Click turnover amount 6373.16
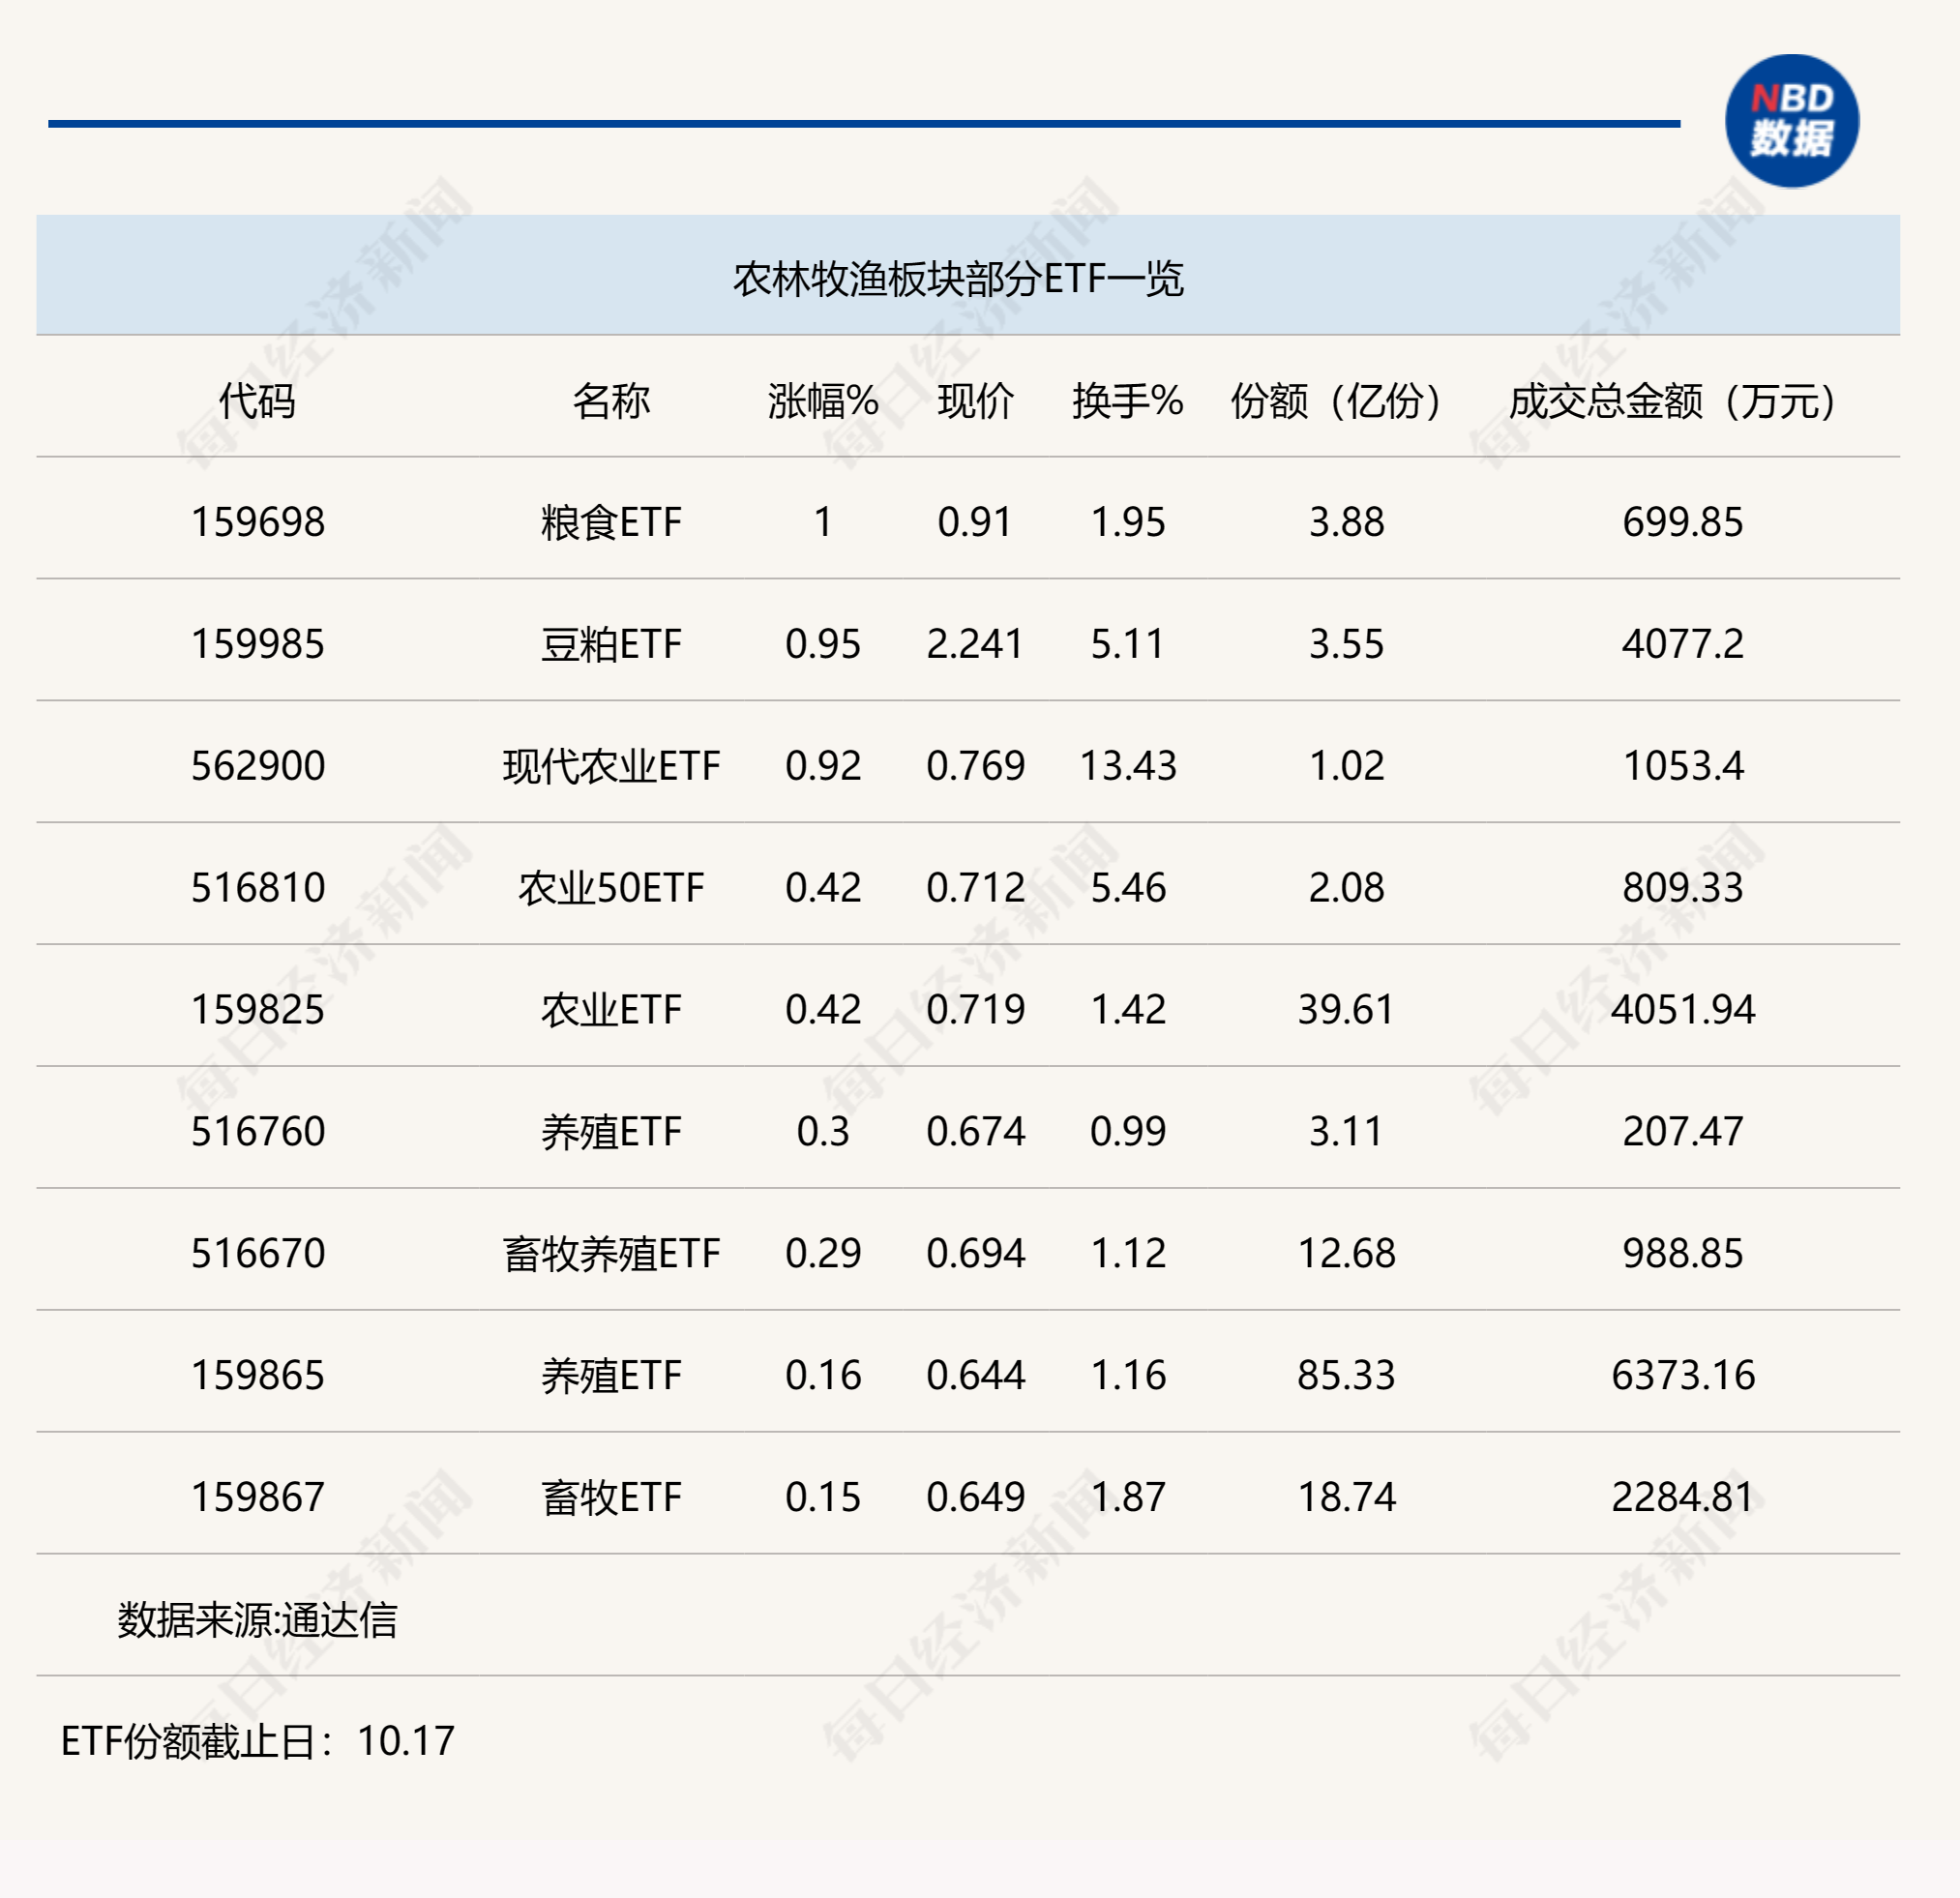The width and height of the screenshot is (1960, 1898). [1682, 1376]
